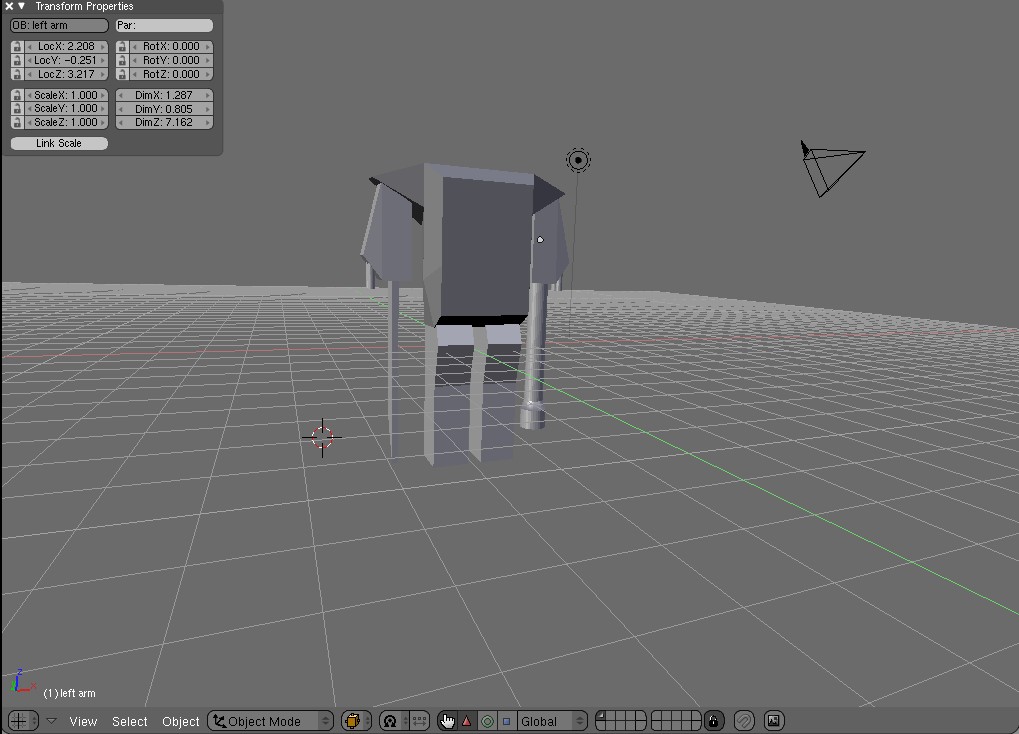Edit the OB: left arm name field
Screen dimensions: 1019x734
59,25
